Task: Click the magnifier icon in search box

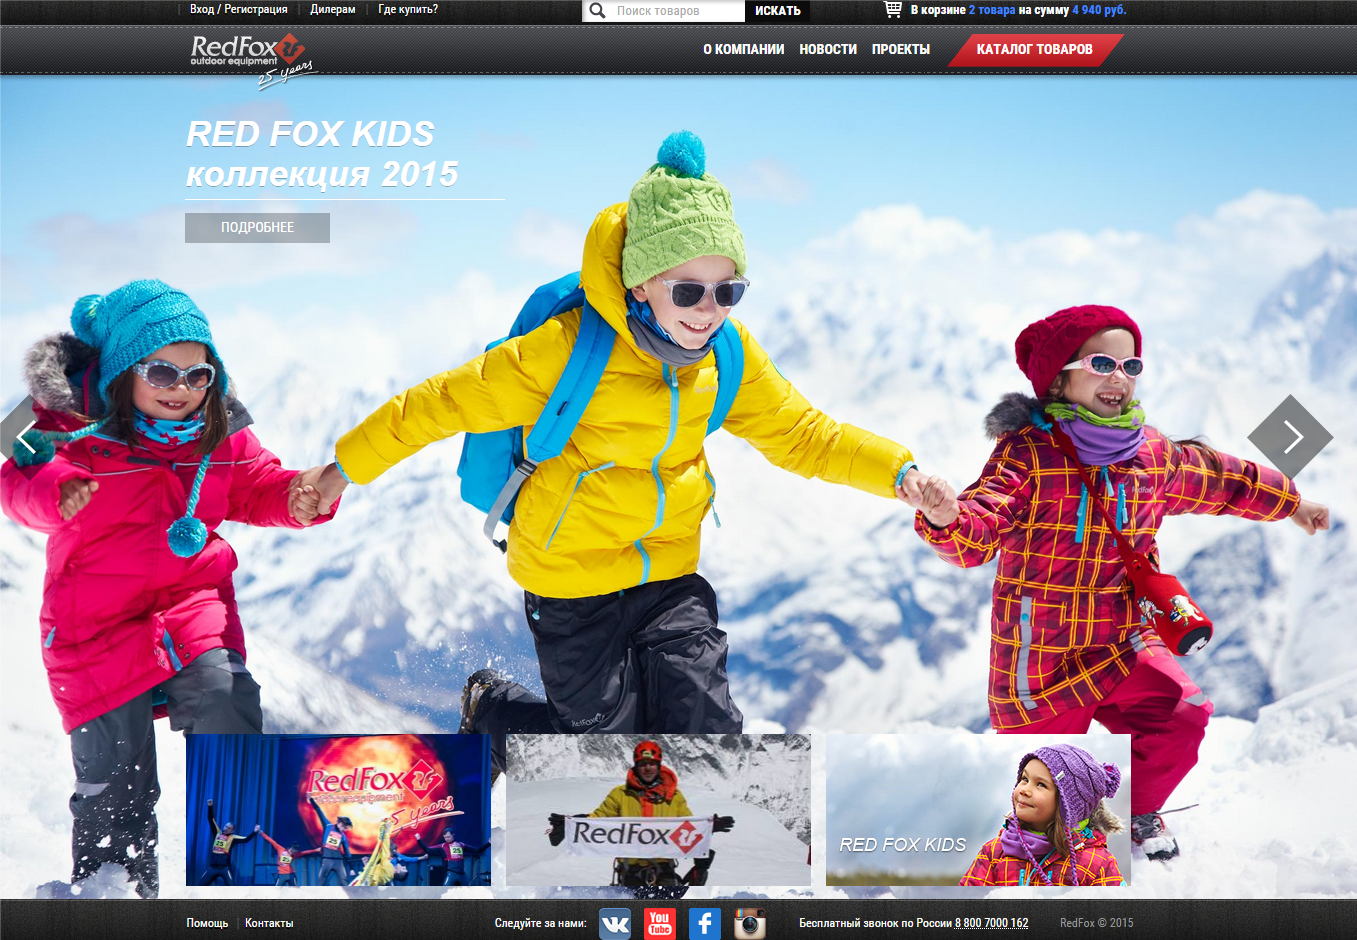Action: [x=597, y=11]
